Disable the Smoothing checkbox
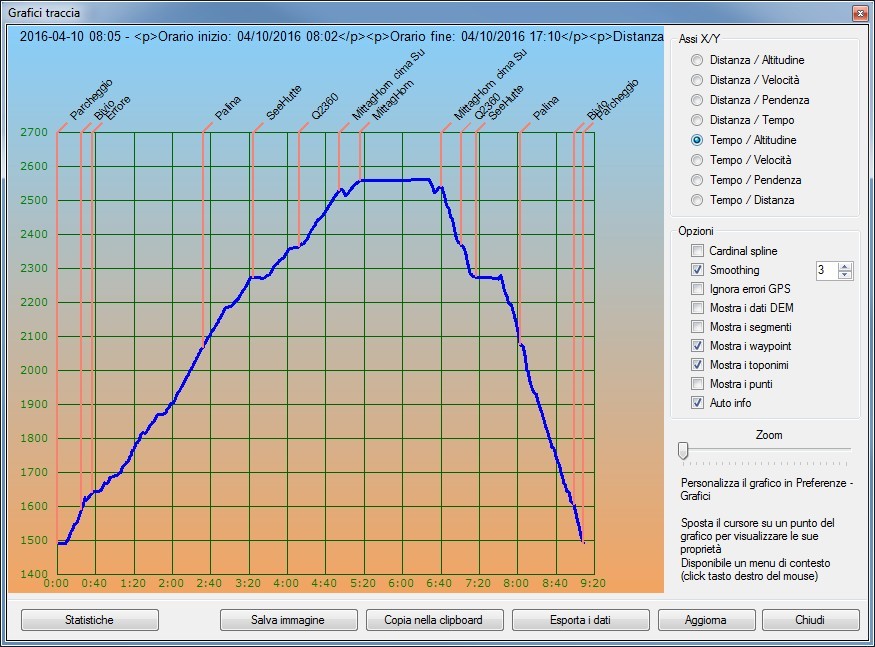The width and height of the screenshot is (875, 647). (698, 270)
